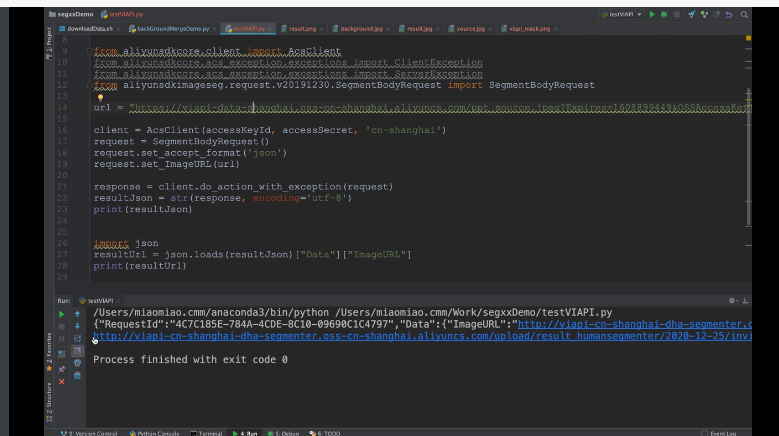This screenshot has height=436, width=779.
Task: Close the viapi_mask.png tab
Action: click(x=555, y=29)
